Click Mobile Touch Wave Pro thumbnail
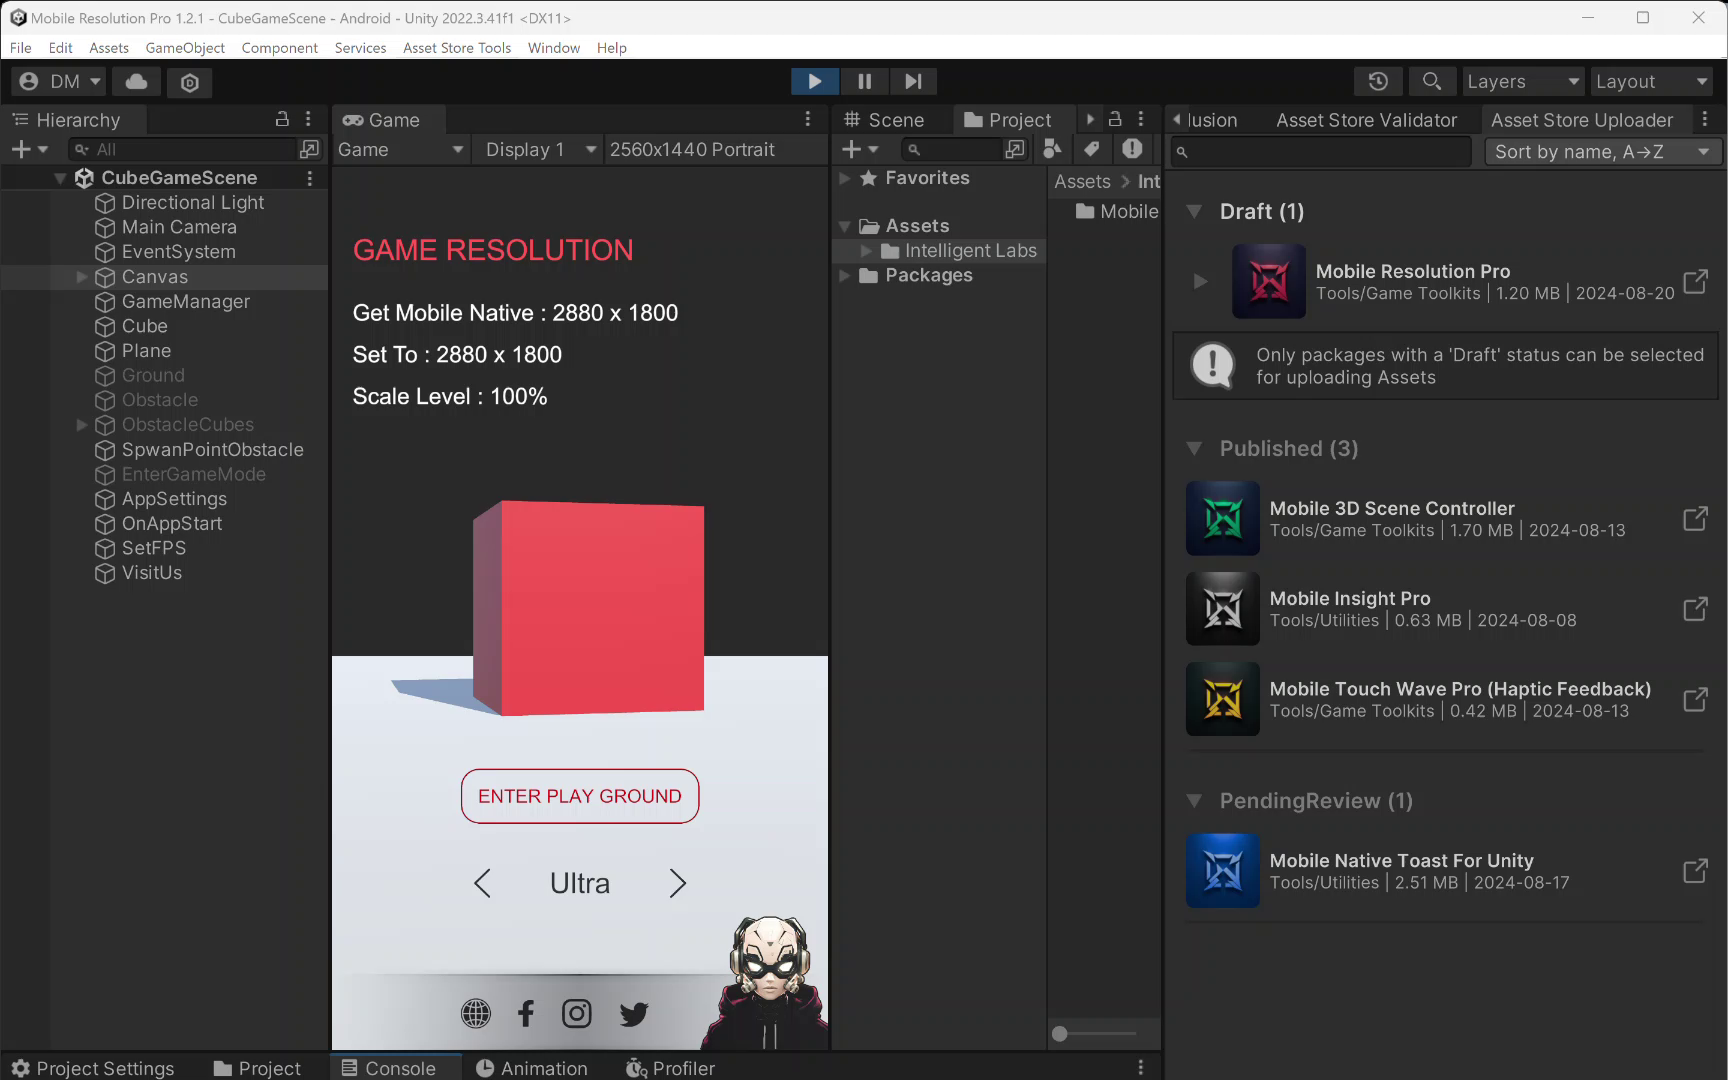 tap(1223, 699)
